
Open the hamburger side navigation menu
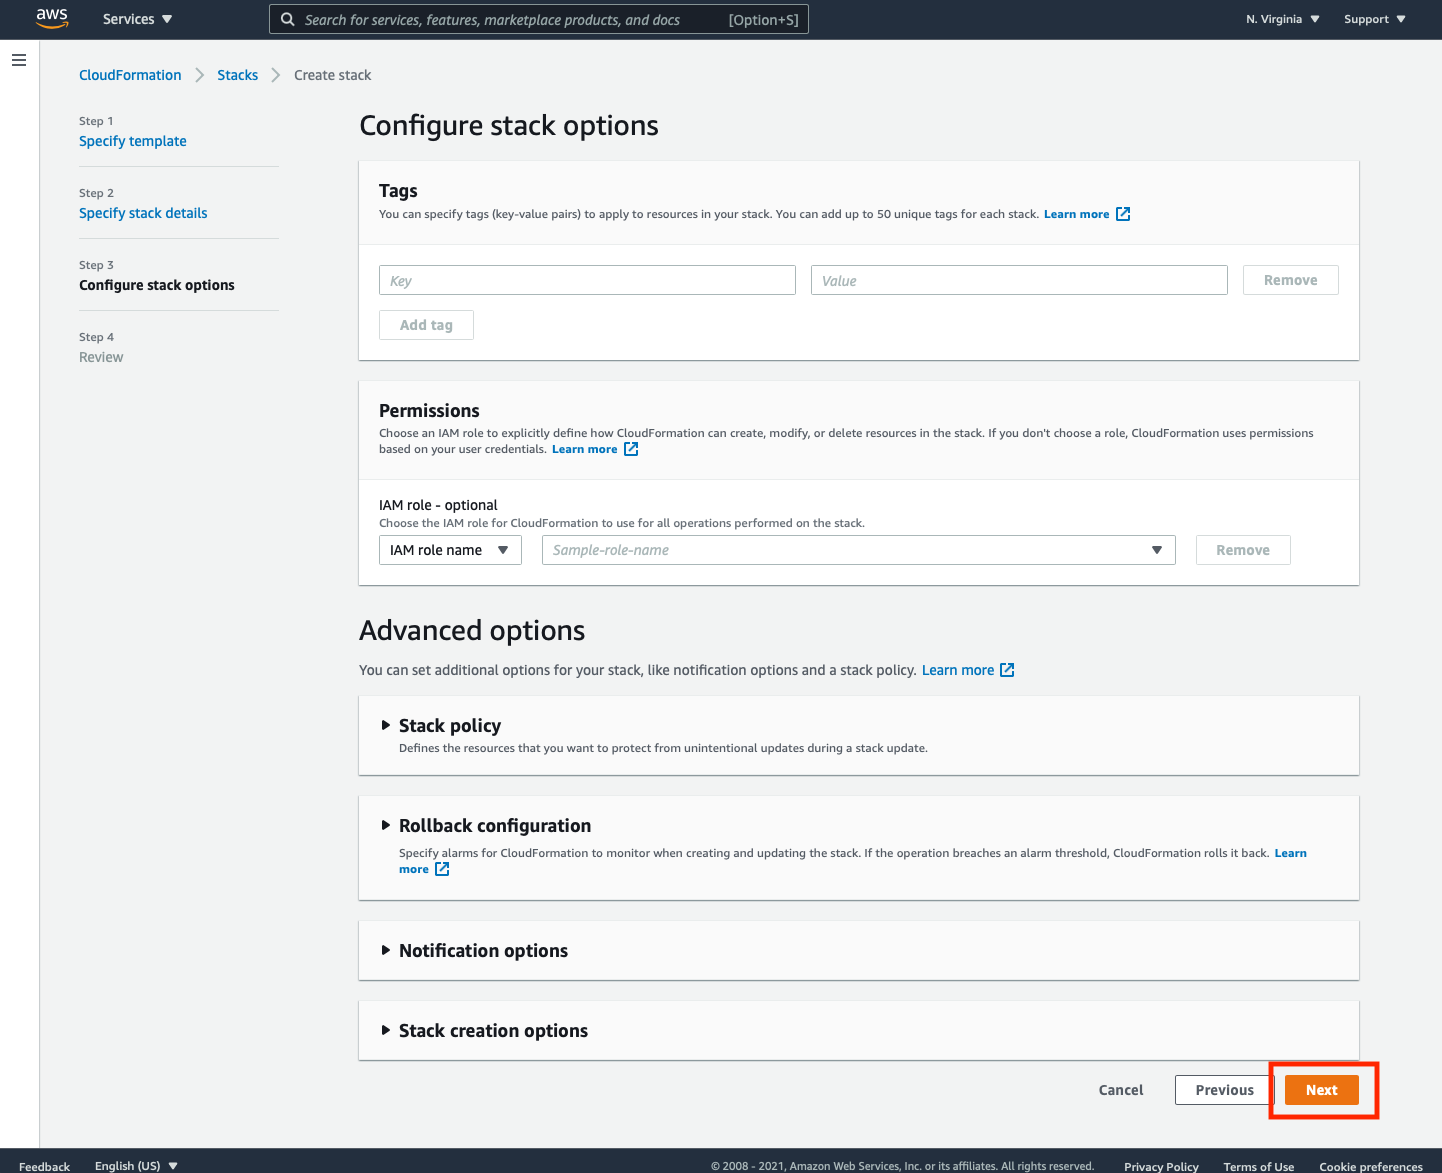[18, 60]
